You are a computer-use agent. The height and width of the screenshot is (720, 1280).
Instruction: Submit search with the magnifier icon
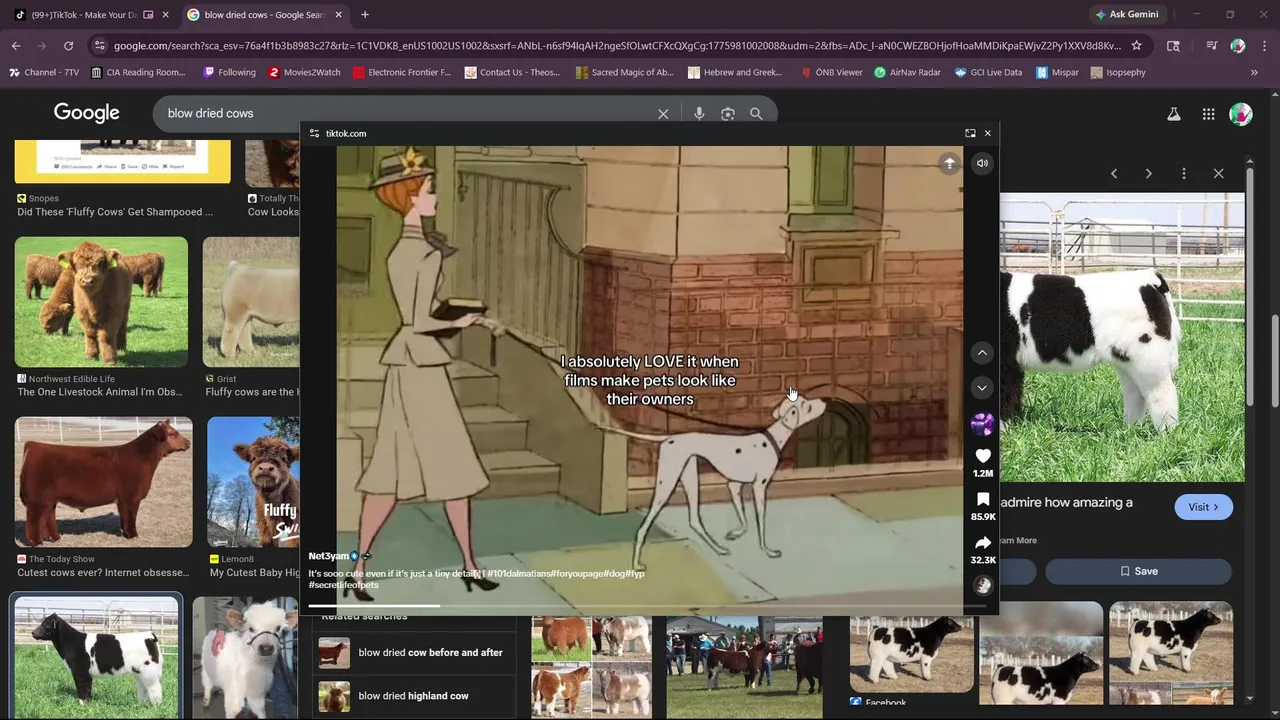756,114
